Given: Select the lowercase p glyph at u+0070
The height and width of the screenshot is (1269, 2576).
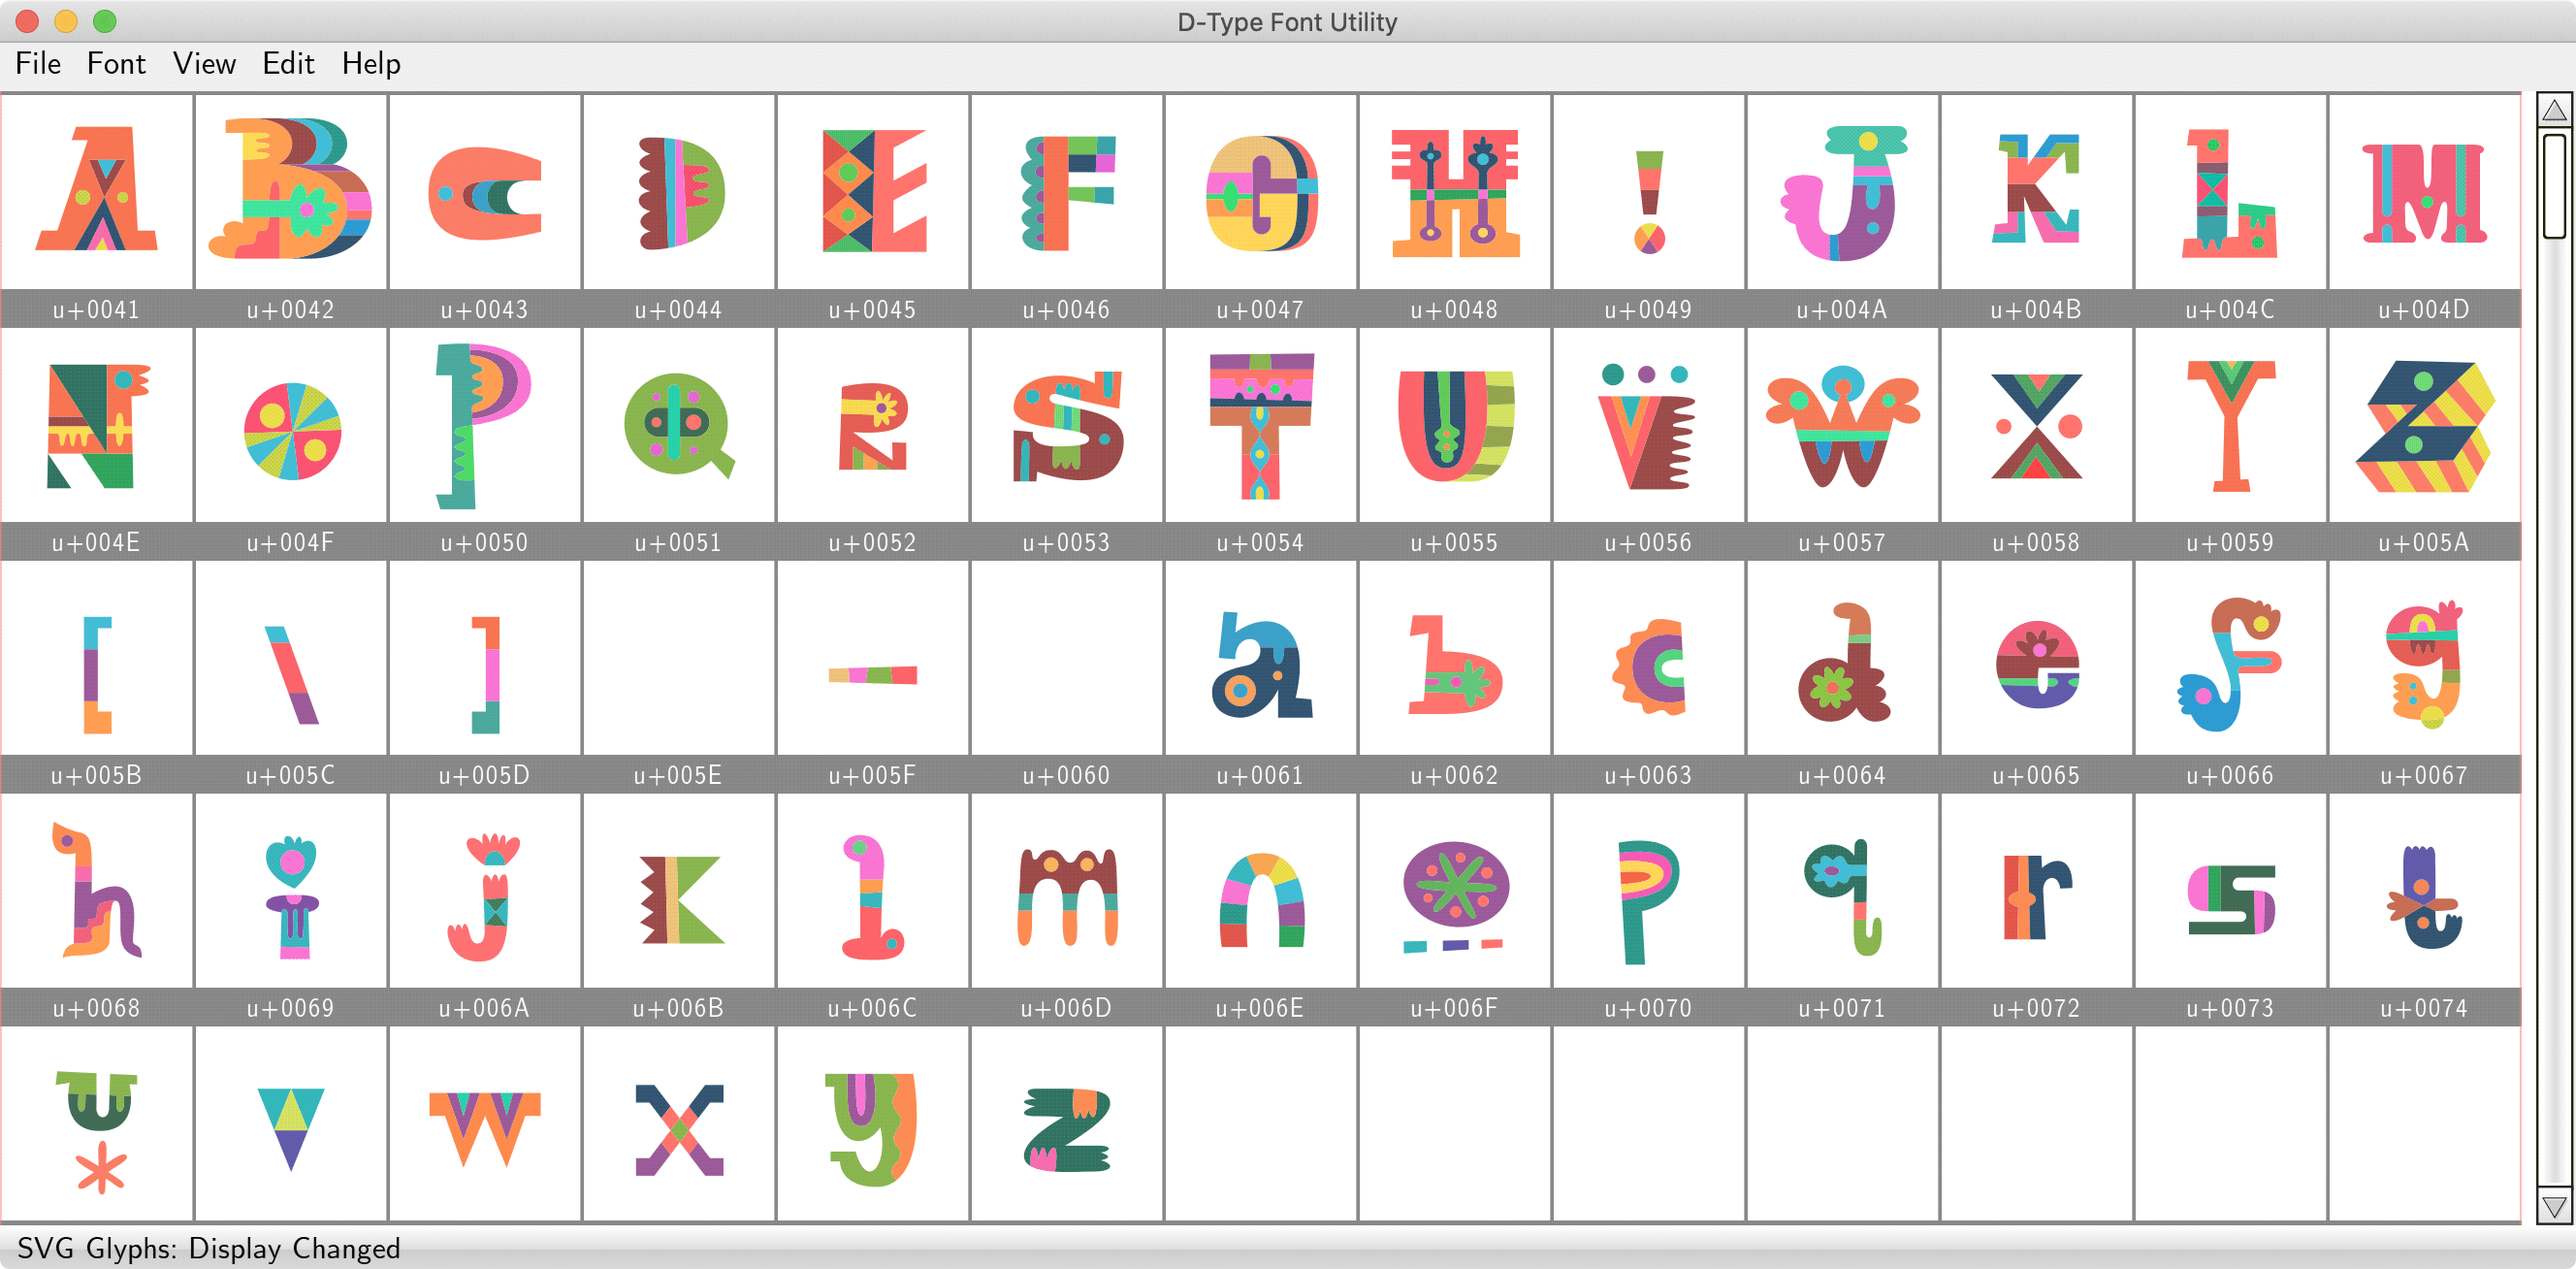Looking at the screenshot, I should [1648, 902].
